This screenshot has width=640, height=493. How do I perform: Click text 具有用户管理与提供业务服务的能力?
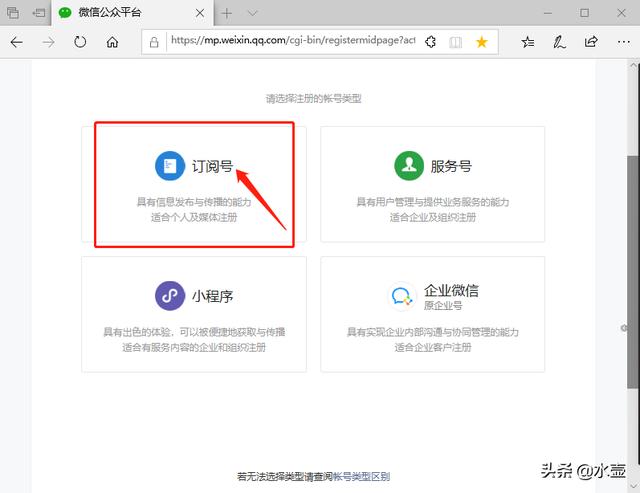pos(433,202)
